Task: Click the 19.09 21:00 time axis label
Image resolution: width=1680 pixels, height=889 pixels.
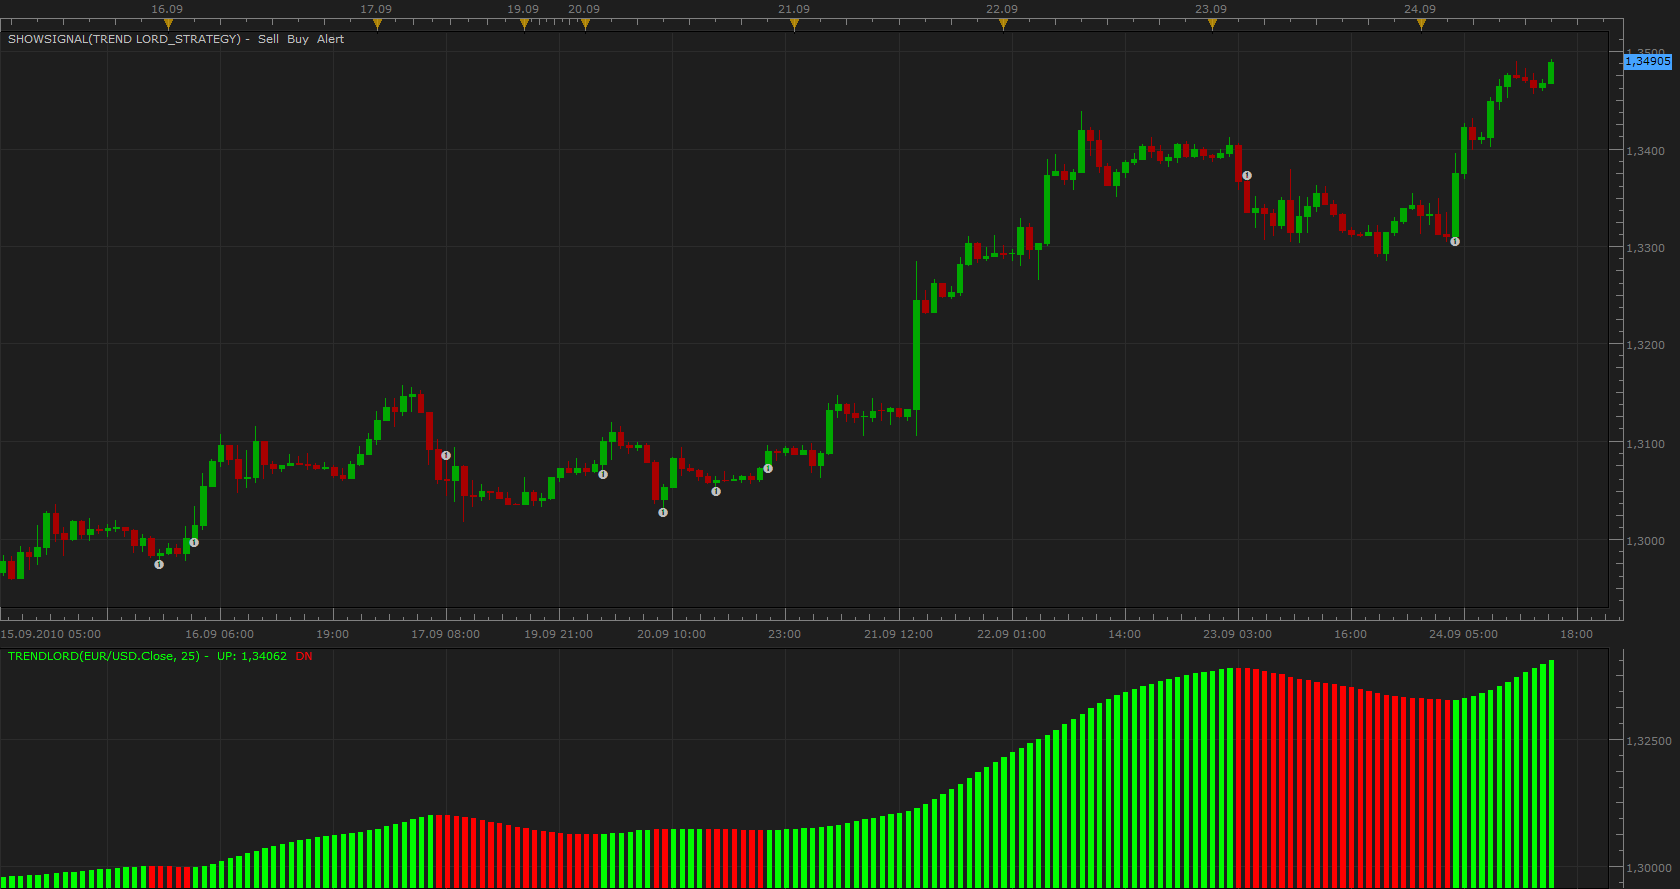Action: pos(558,634)
